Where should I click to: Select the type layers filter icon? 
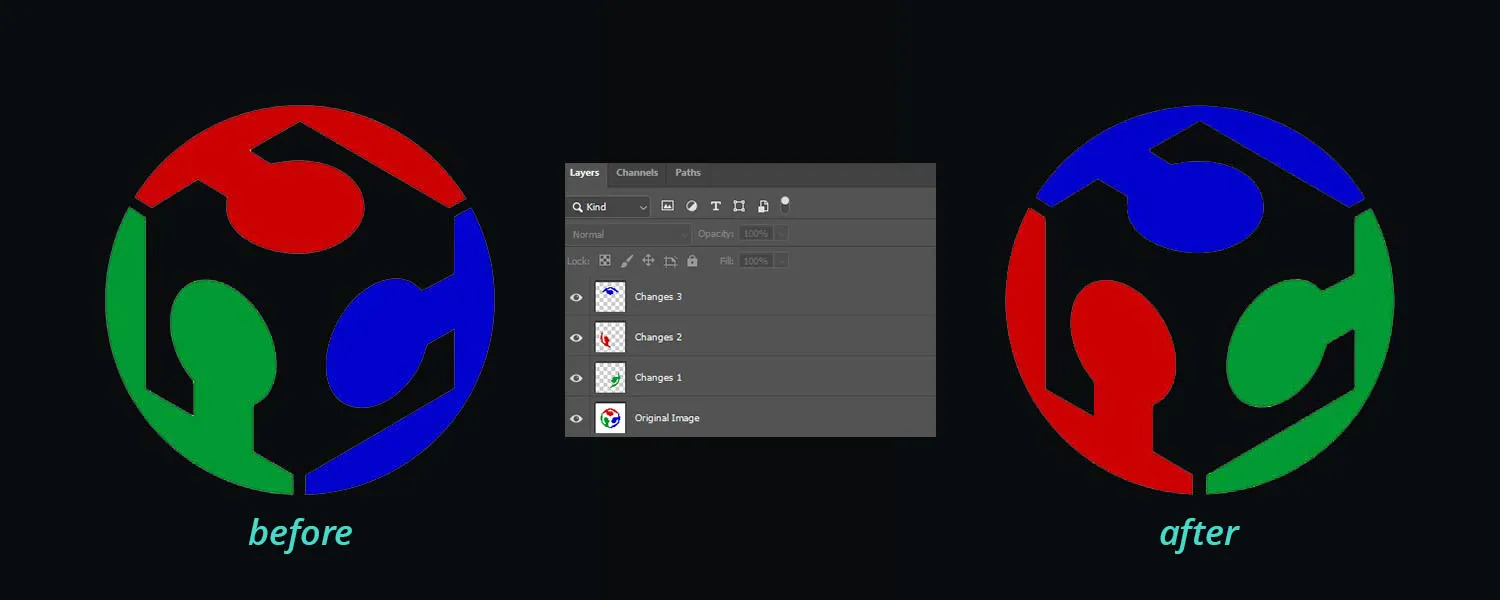[715, 206]
